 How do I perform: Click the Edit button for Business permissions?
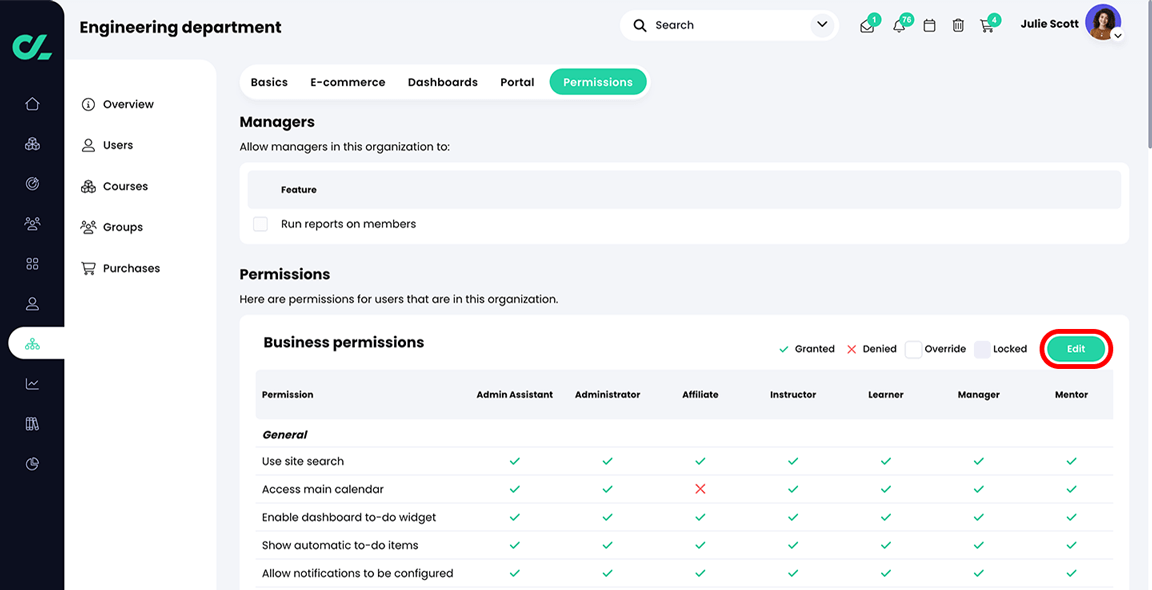[1075, 349]
